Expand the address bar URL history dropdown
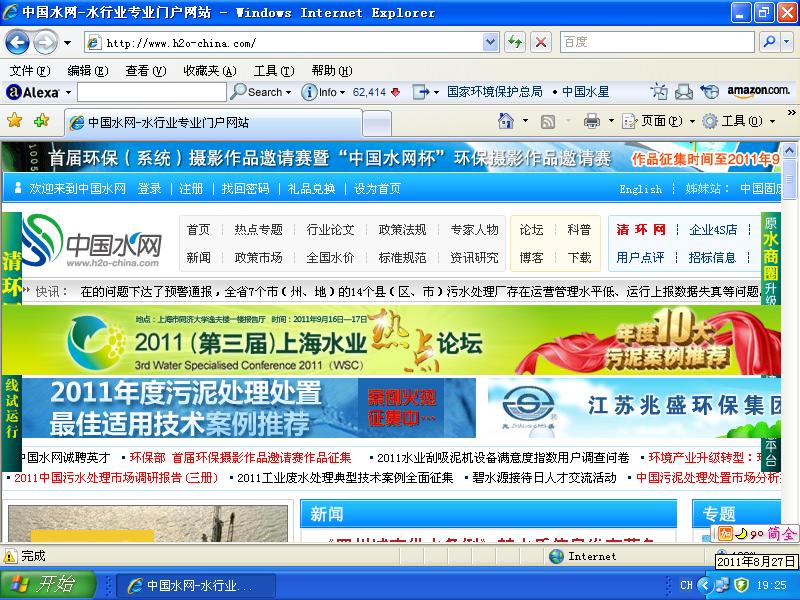Screen dimensions: 800x600 point(490,43)
